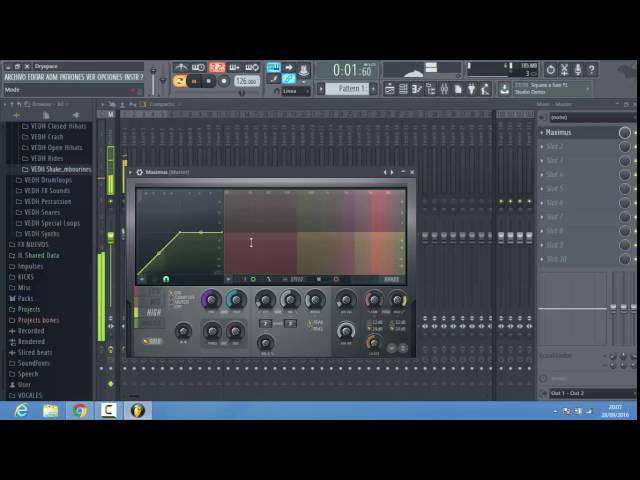640x480 pixels.
Task: Open the snap 'Línea' dropdown
Action: (296, 91)
